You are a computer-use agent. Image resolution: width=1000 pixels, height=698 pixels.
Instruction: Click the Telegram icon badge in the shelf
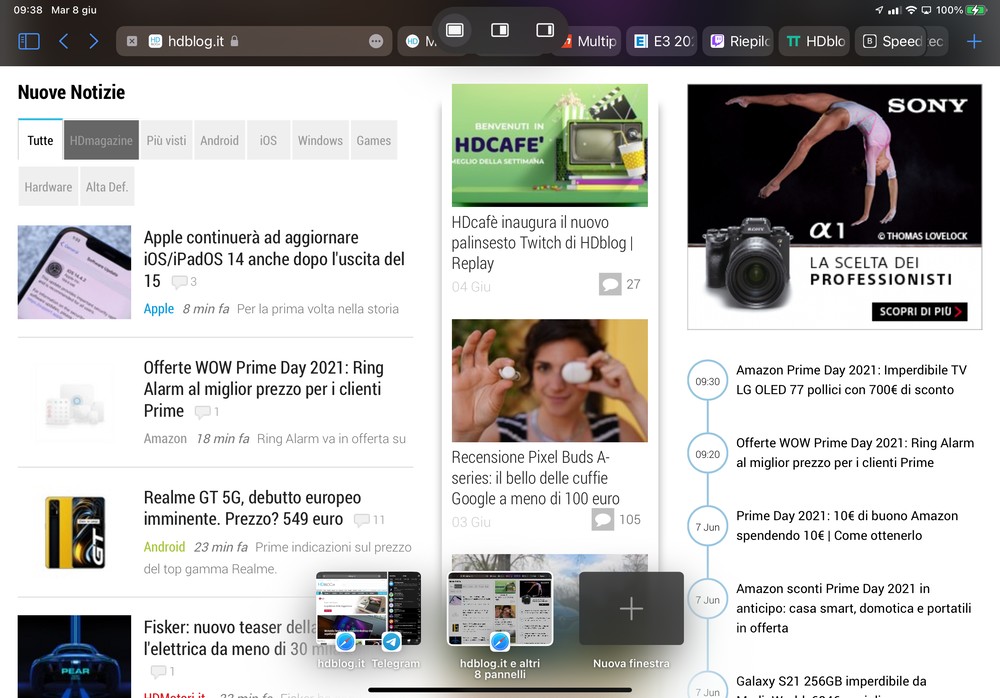(x=392, y=641)
